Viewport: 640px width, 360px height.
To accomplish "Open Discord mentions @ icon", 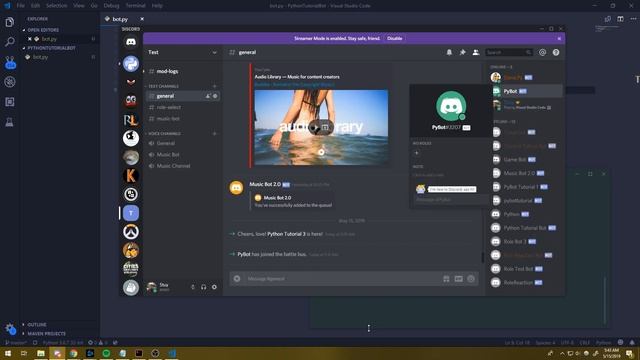I will coord(542,52).
